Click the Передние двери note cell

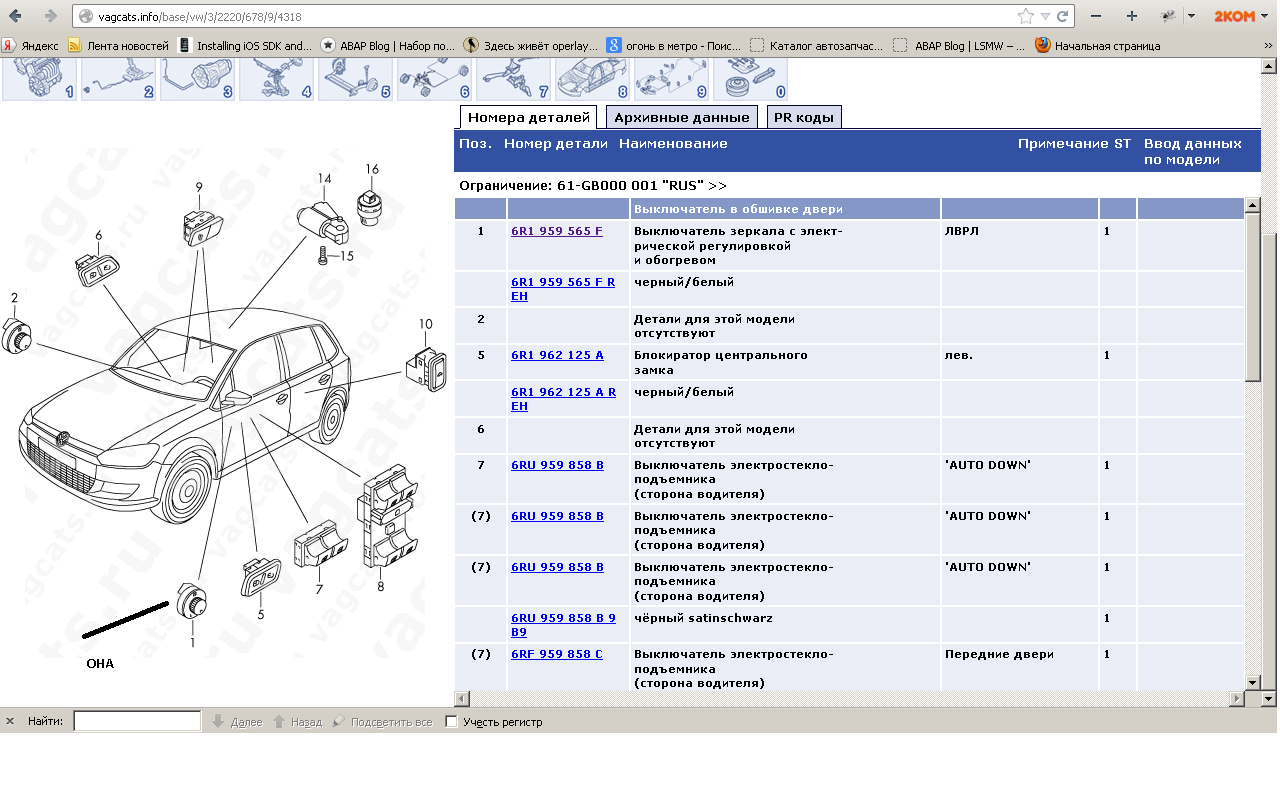coord(1020,668)
